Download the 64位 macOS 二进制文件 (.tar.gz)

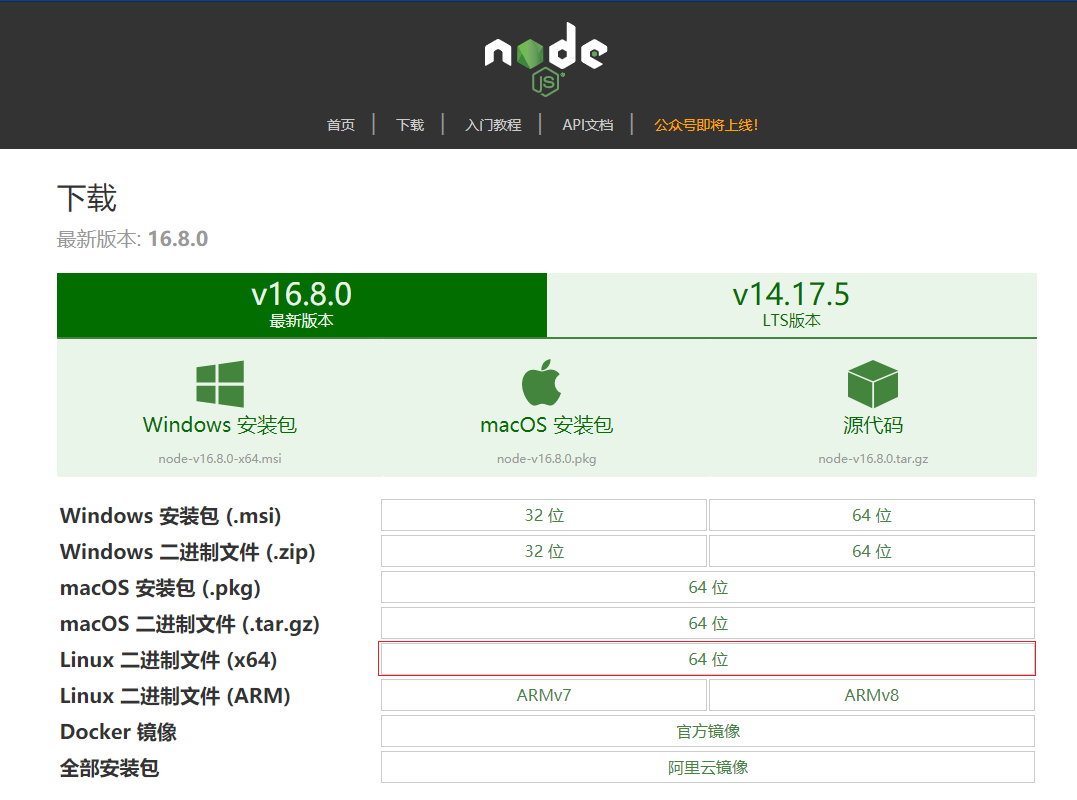coord(708,622)
